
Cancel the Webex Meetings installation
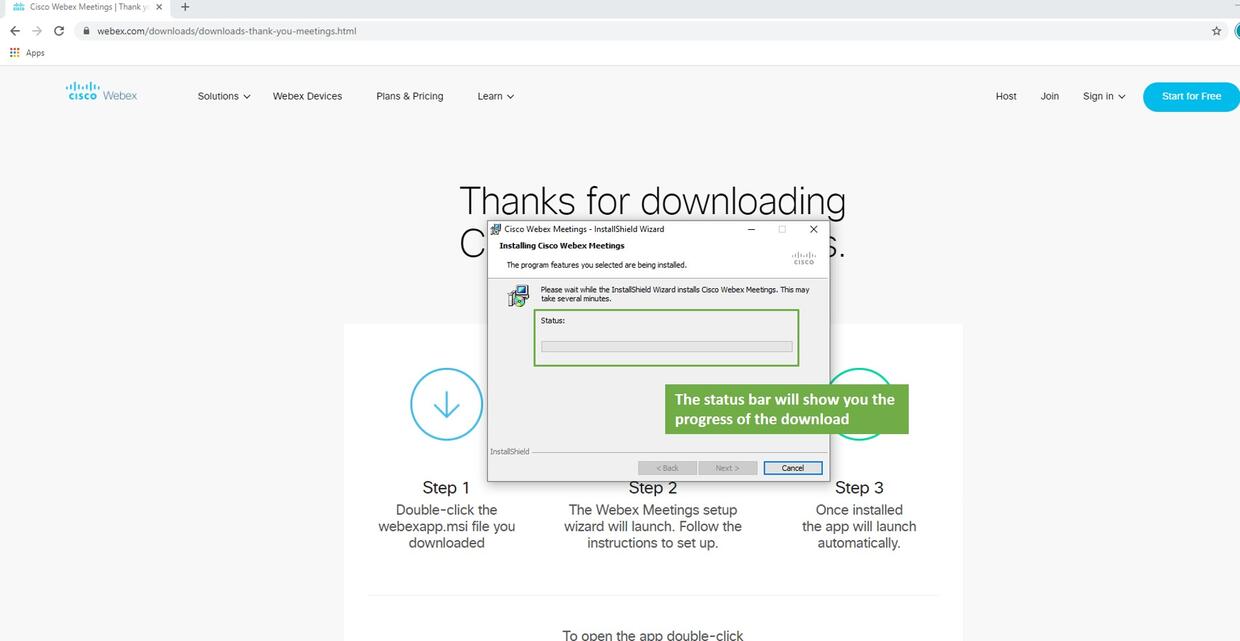pyautogui.click(x=792, y=468)
